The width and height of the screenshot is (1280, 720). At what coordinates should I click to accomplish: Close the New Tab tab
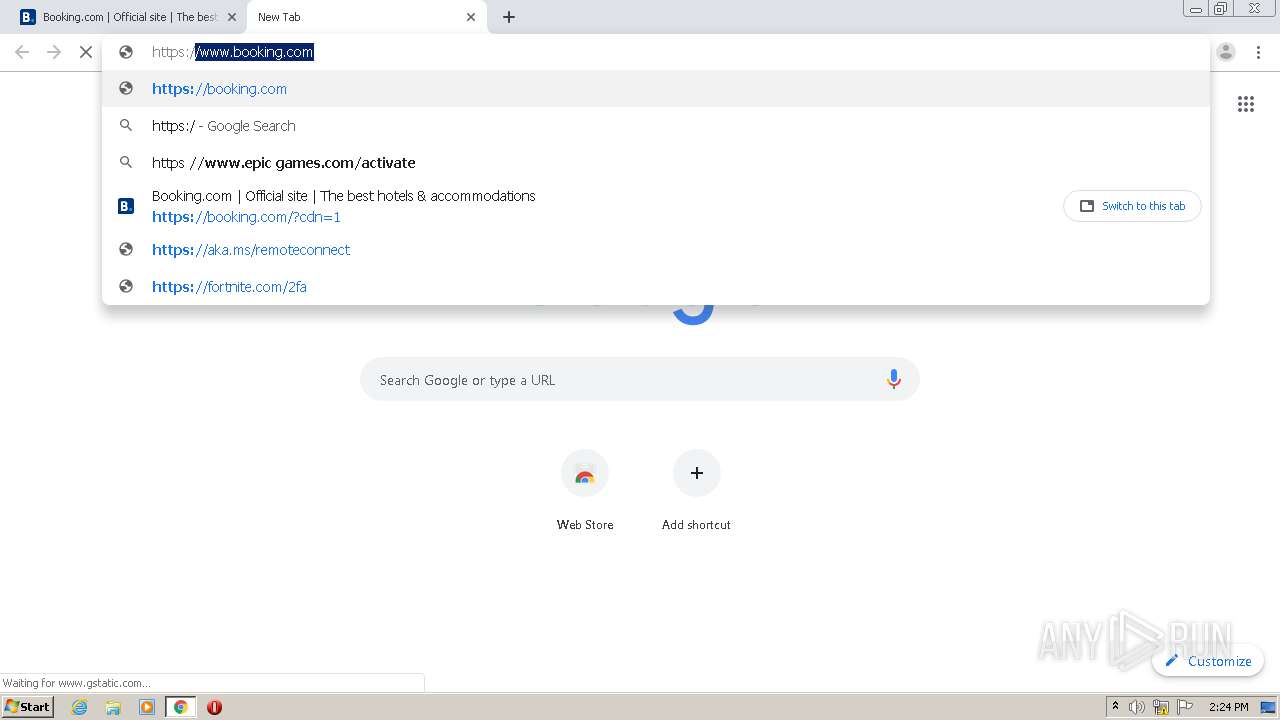(x=471, y=17)
